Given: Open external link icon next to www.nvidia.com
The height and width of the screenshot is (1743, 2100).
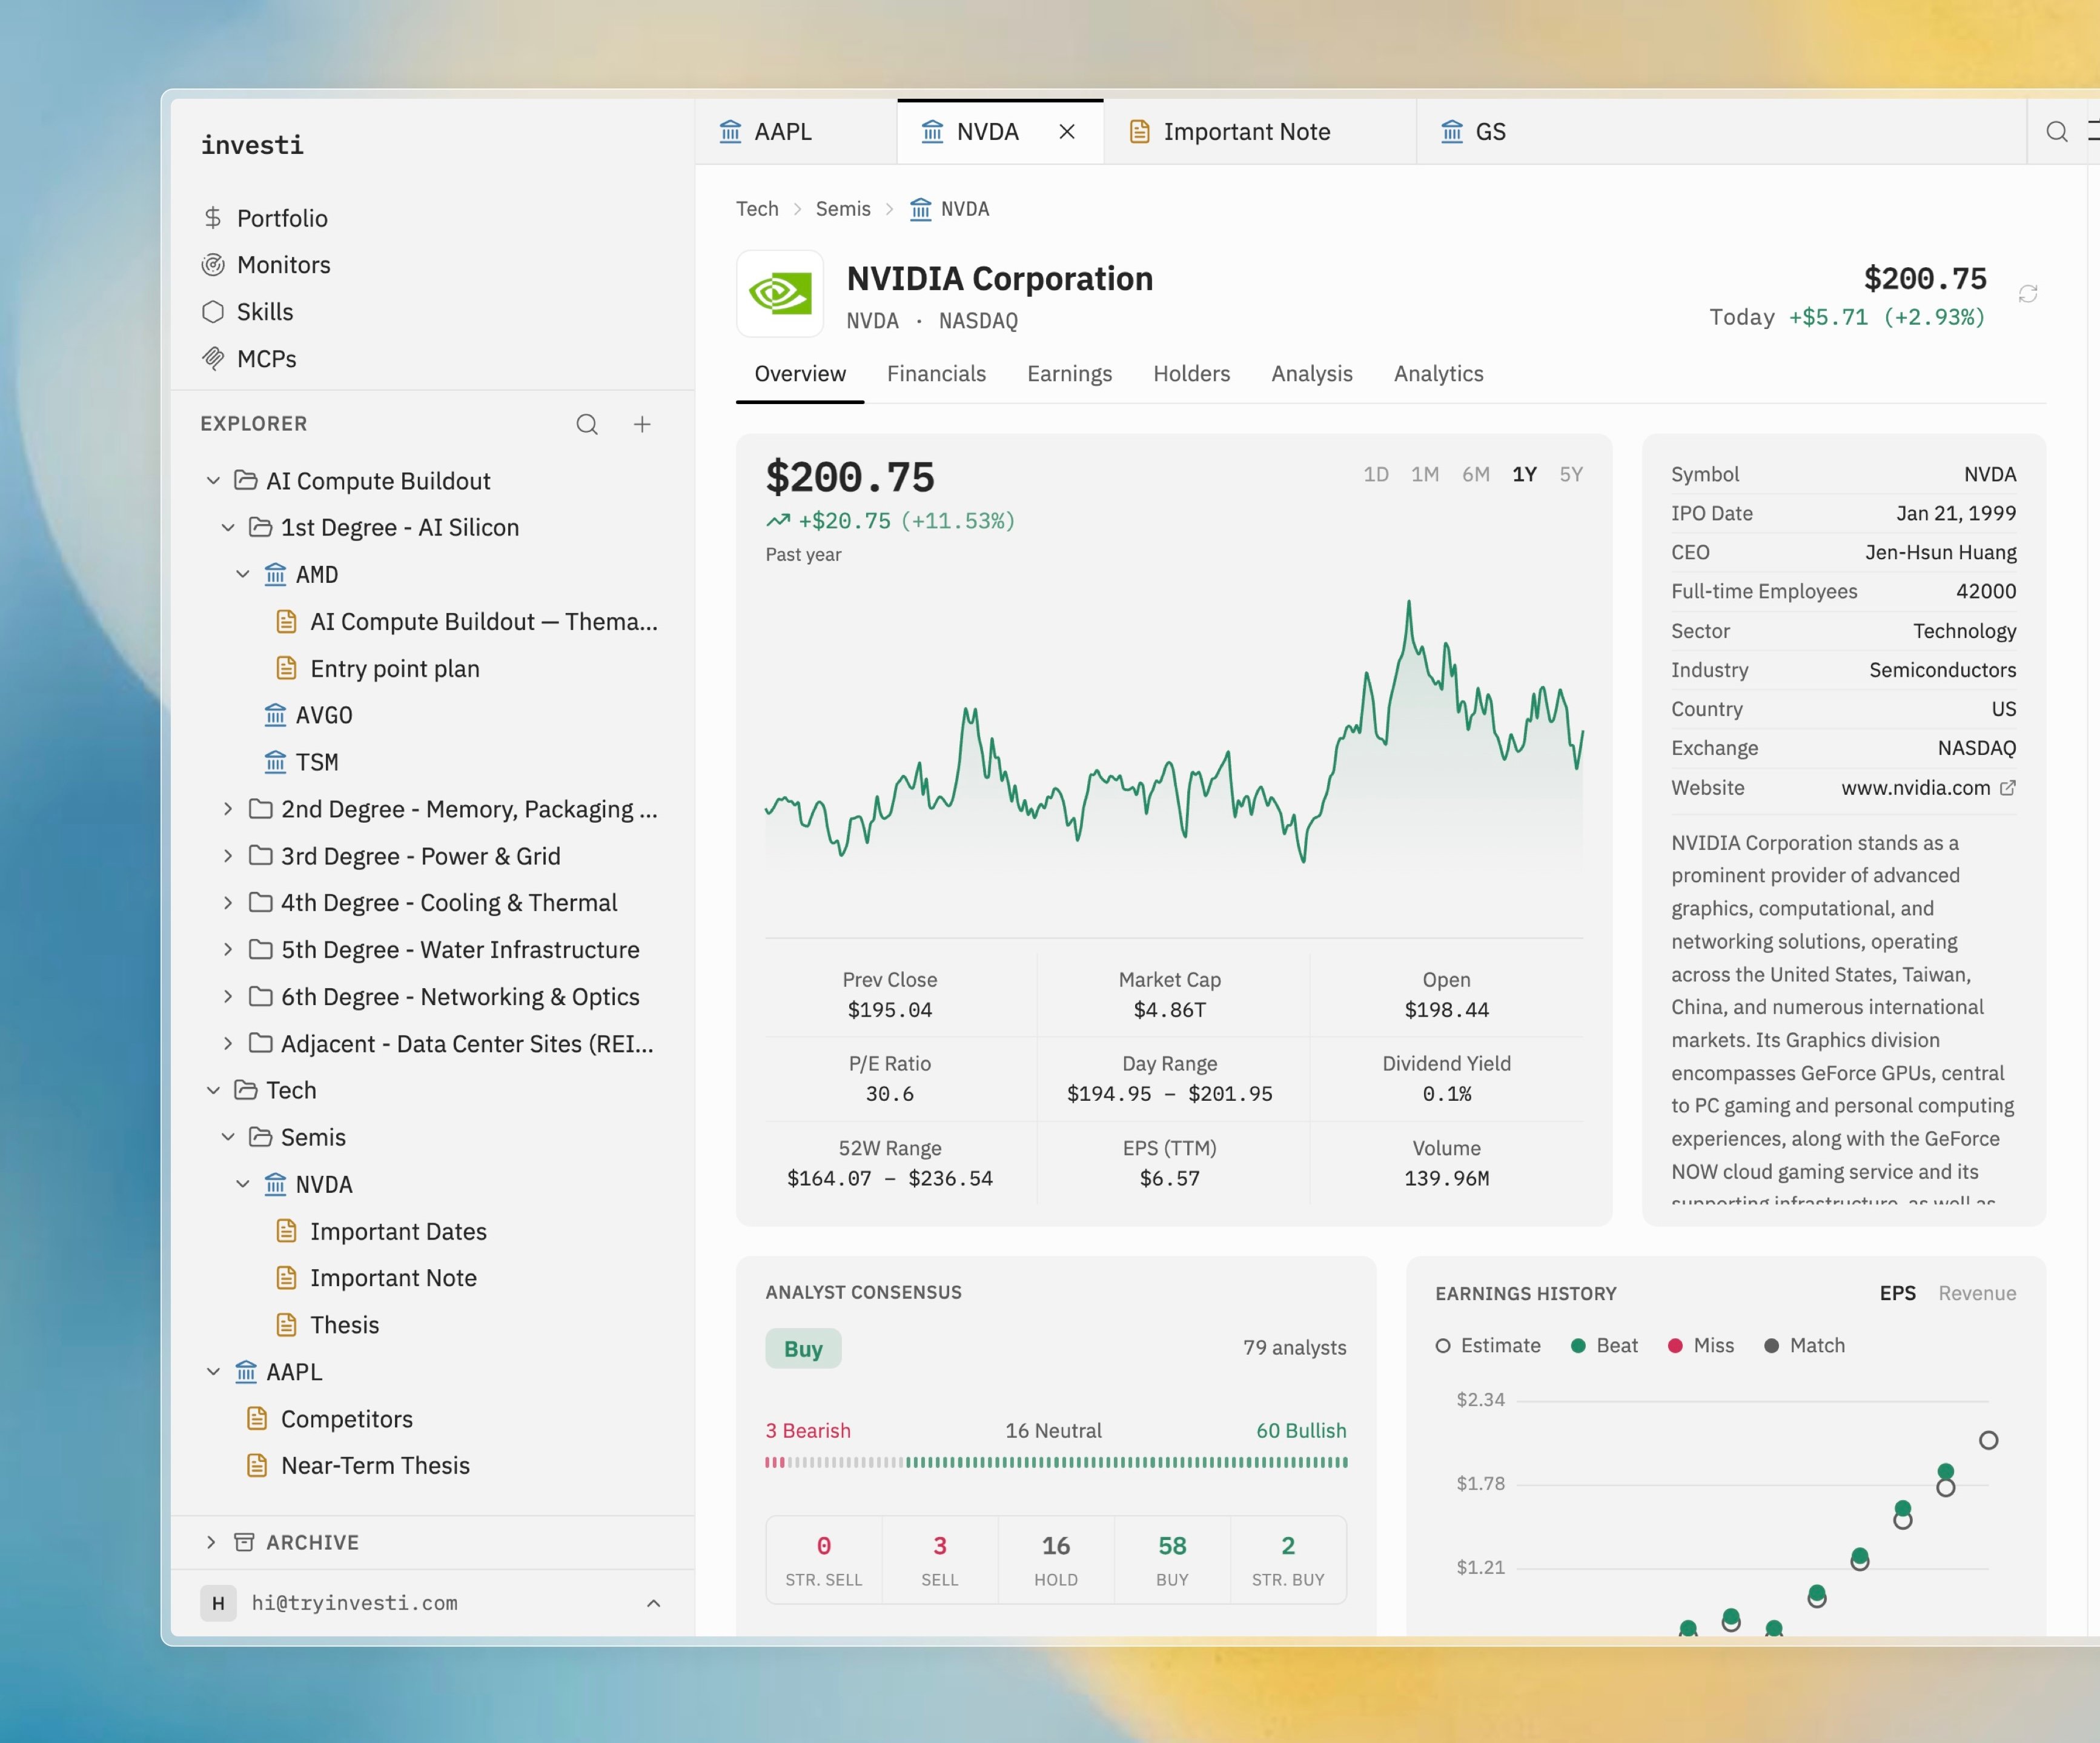Looking at the screenshot, I should 2007,788.
